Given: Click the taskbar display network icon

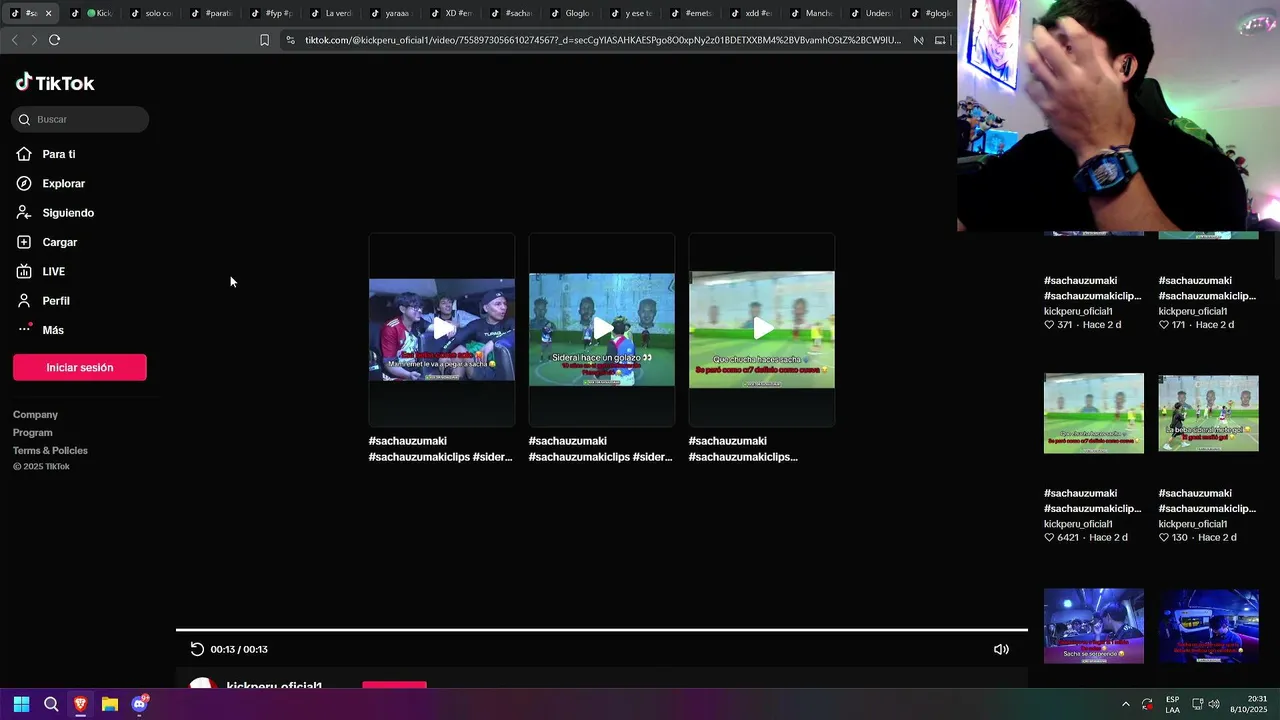Looking at the screenshot, I should [x=1197, y=704].
